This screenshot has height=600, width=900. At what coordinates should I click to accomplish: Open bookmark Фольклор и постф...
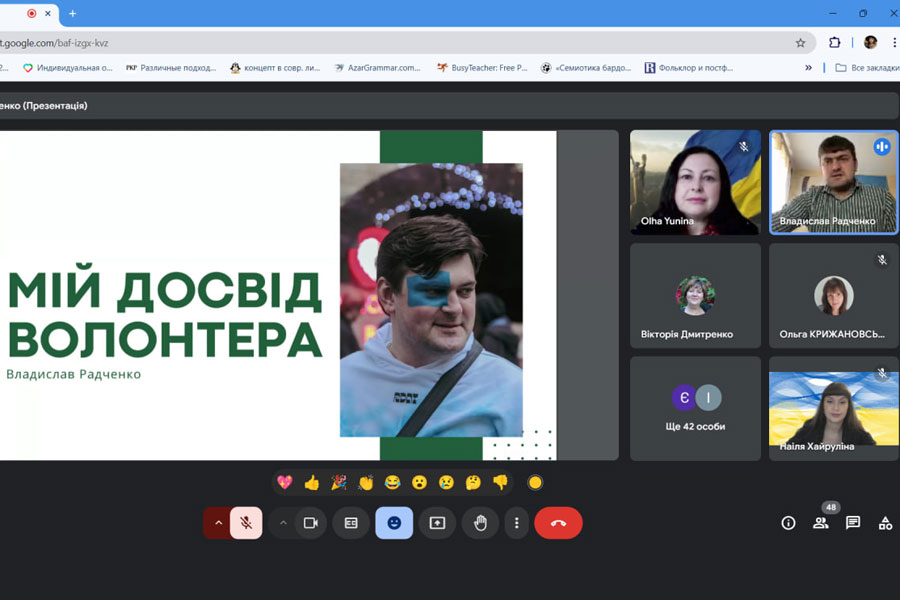tap(689, 68)
